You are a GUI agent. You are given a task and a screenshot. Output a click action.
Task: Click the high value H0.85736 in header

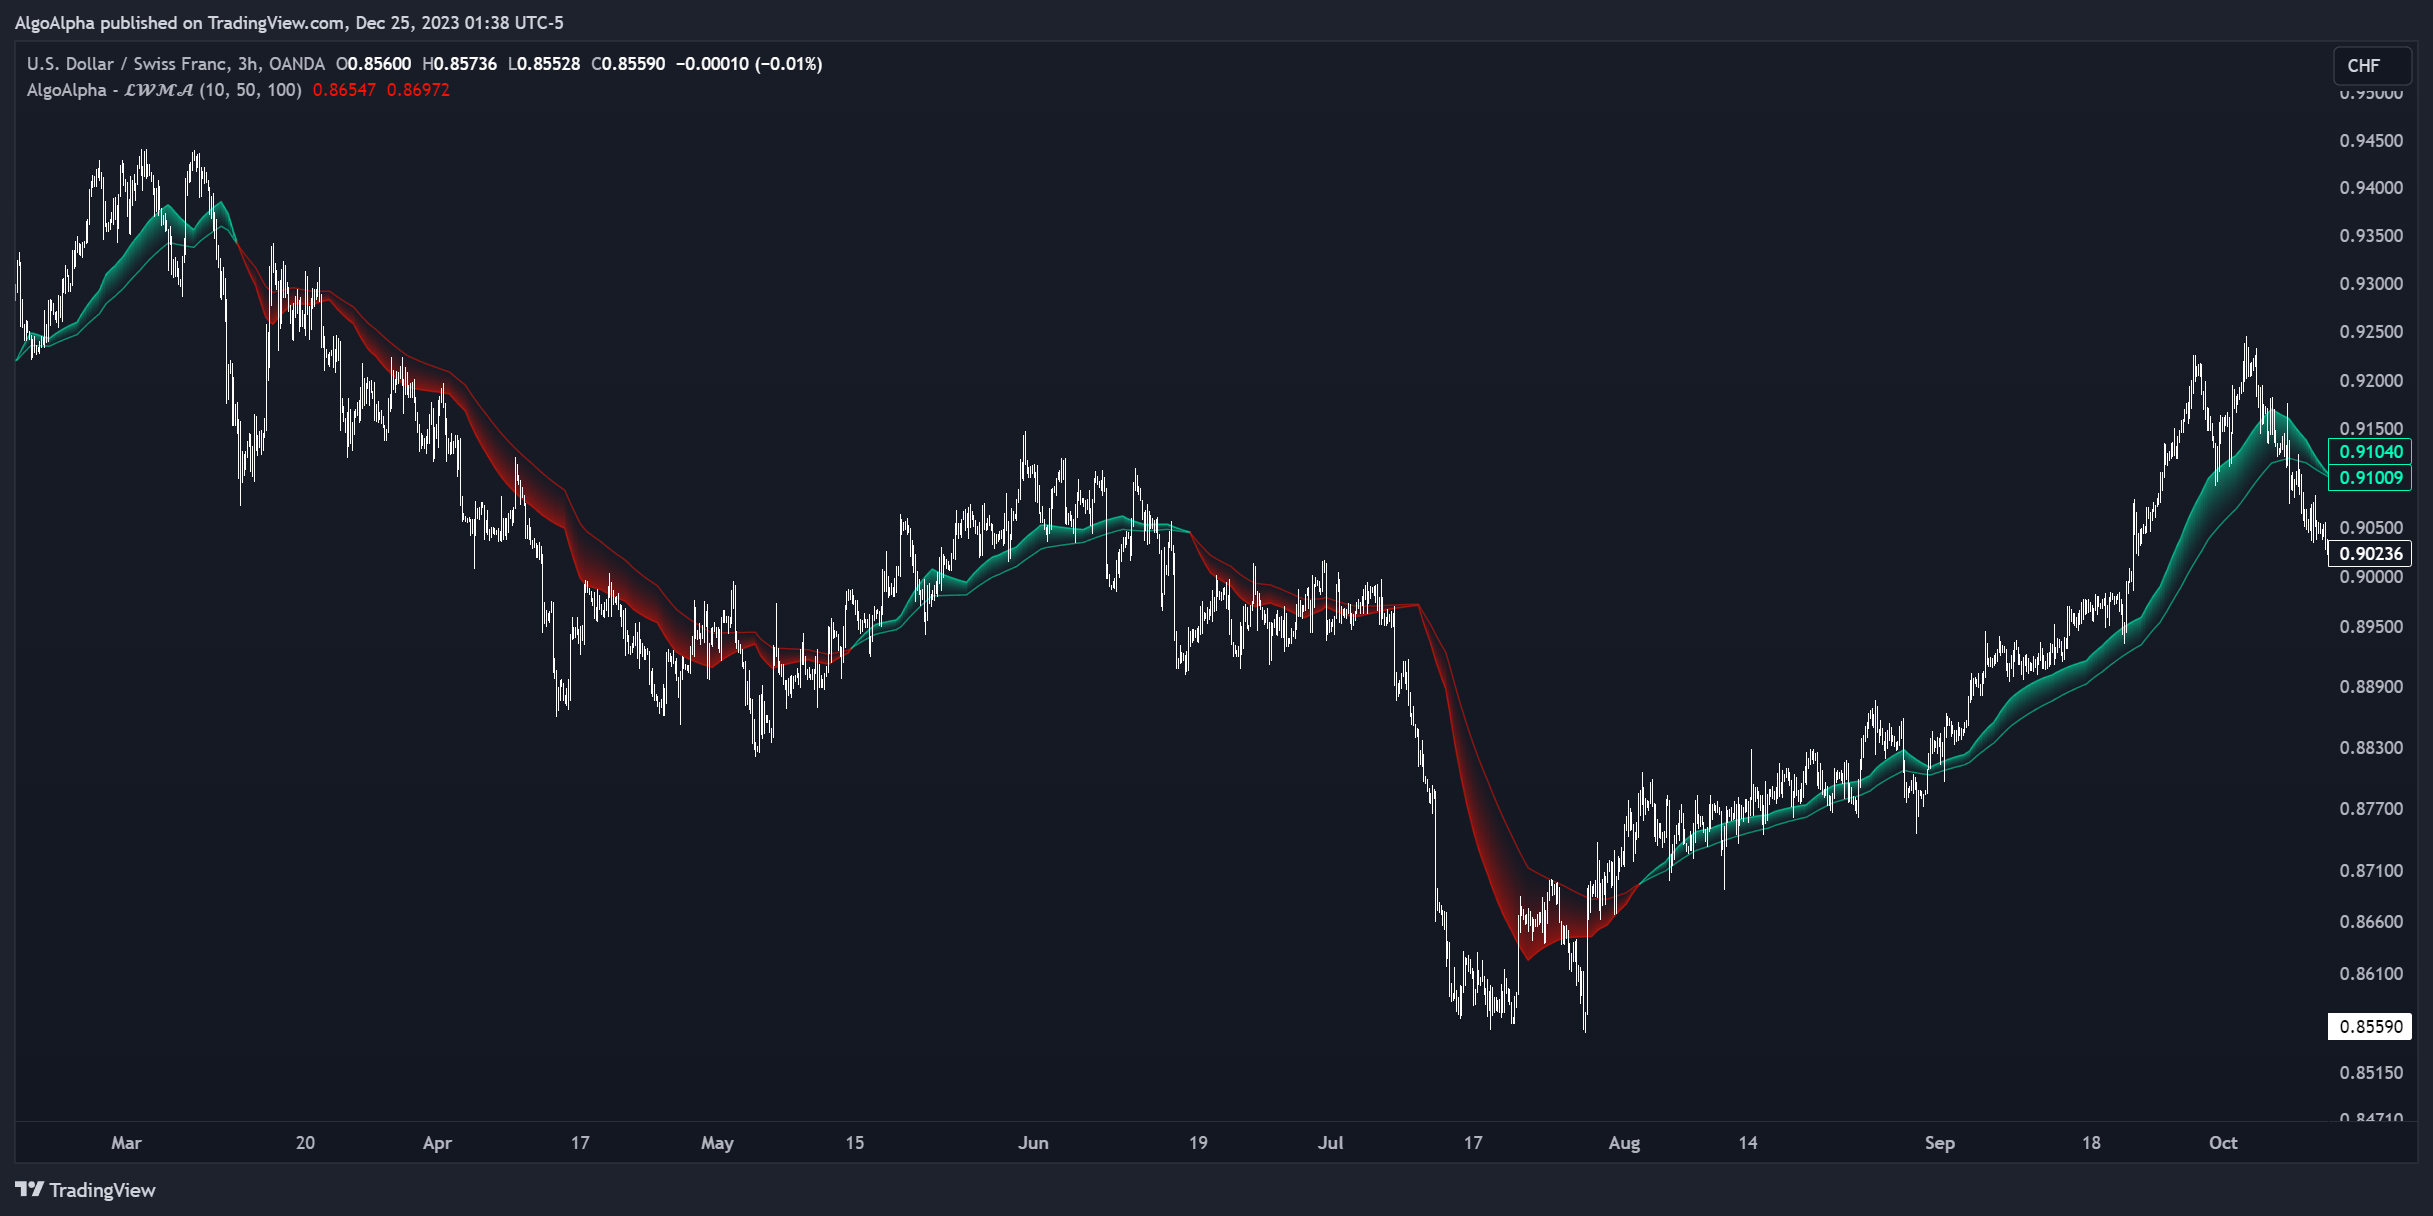coord(459,63)
